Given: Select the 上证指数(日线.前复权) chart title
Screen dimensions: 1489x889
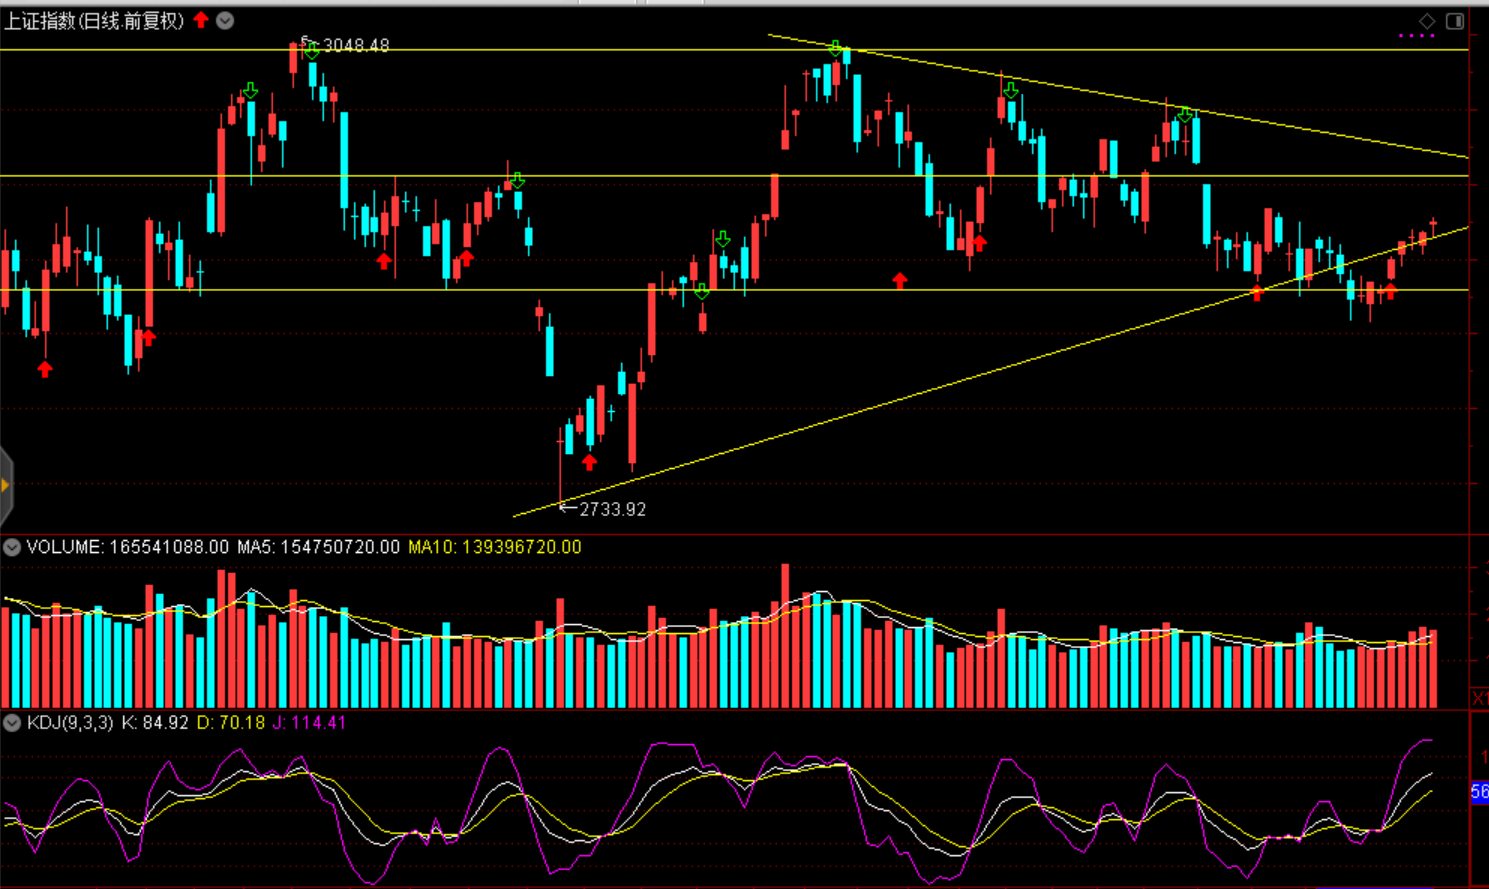Looking at the screenshot, I should (94, 21).
